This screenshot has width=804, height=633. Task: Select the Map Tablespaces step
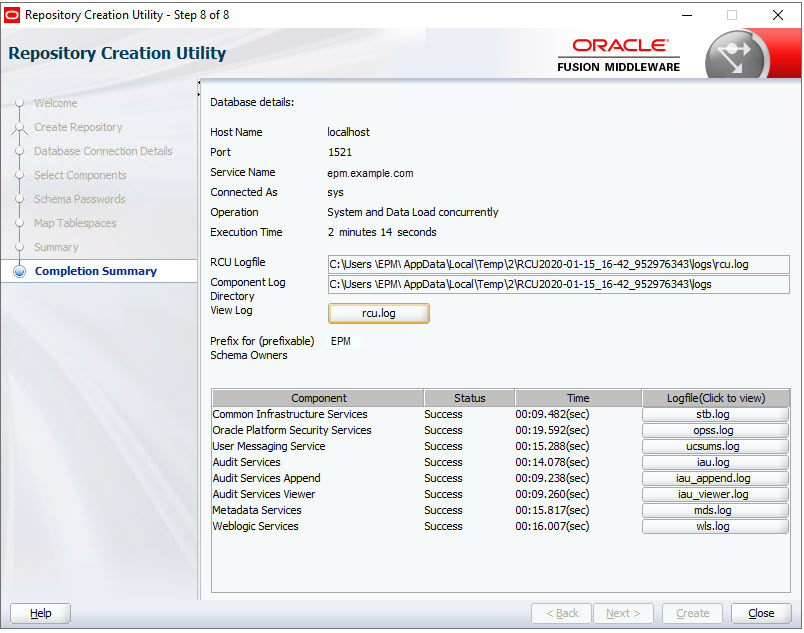[x=75, y=223]
